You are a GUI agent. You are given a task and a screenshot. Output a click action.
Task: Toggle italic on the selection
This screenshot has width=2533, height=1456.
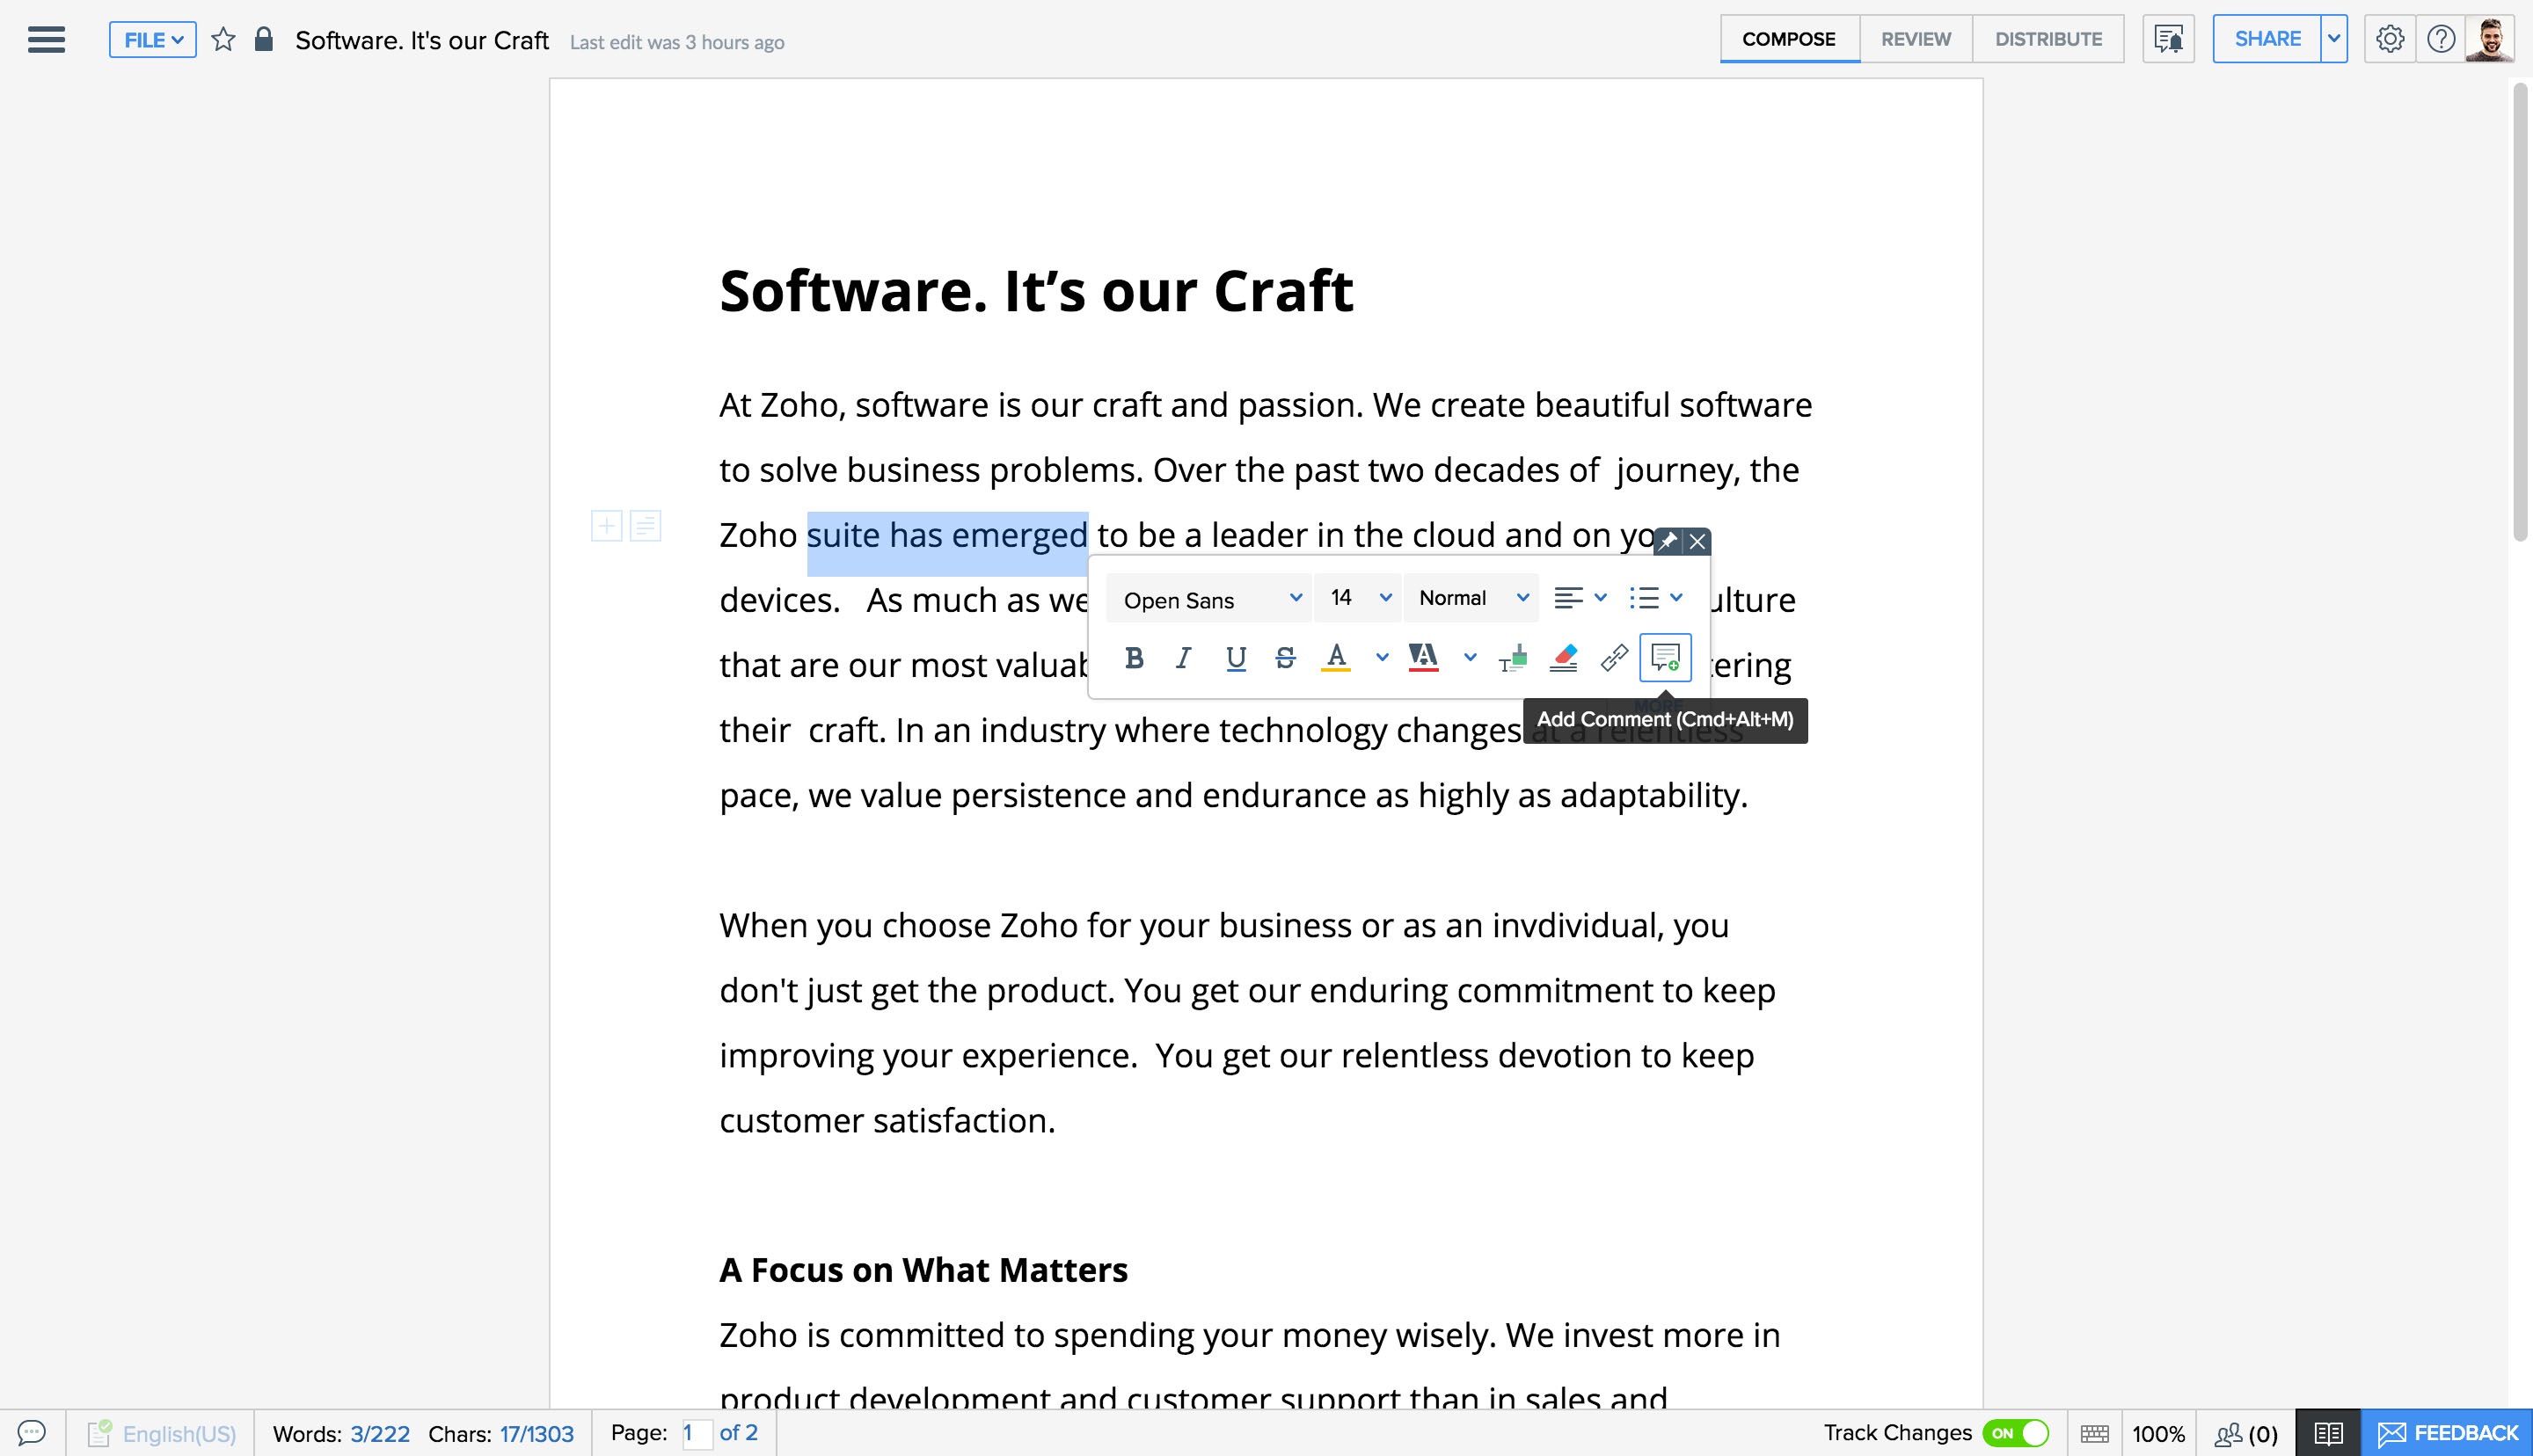[x=1183, y=657]
